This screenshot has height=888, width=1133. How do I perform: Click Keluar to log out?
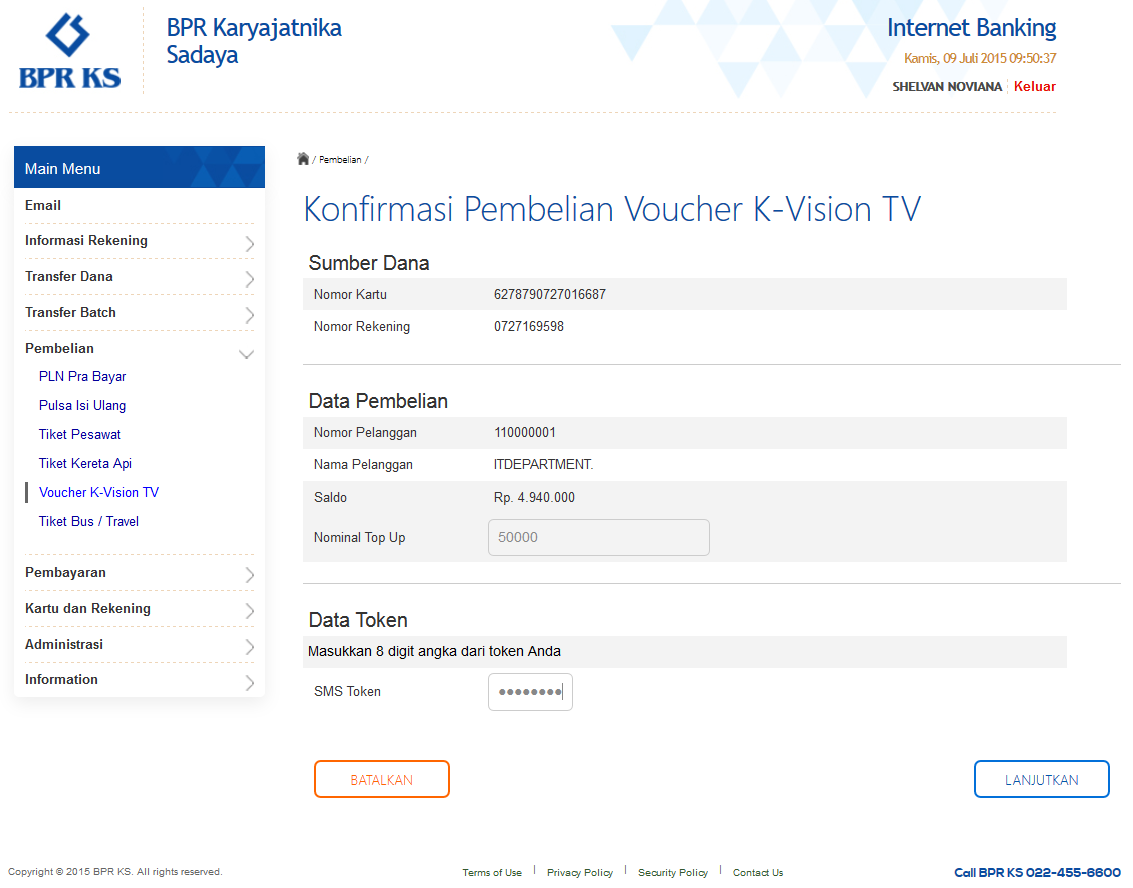[1035, 87]
